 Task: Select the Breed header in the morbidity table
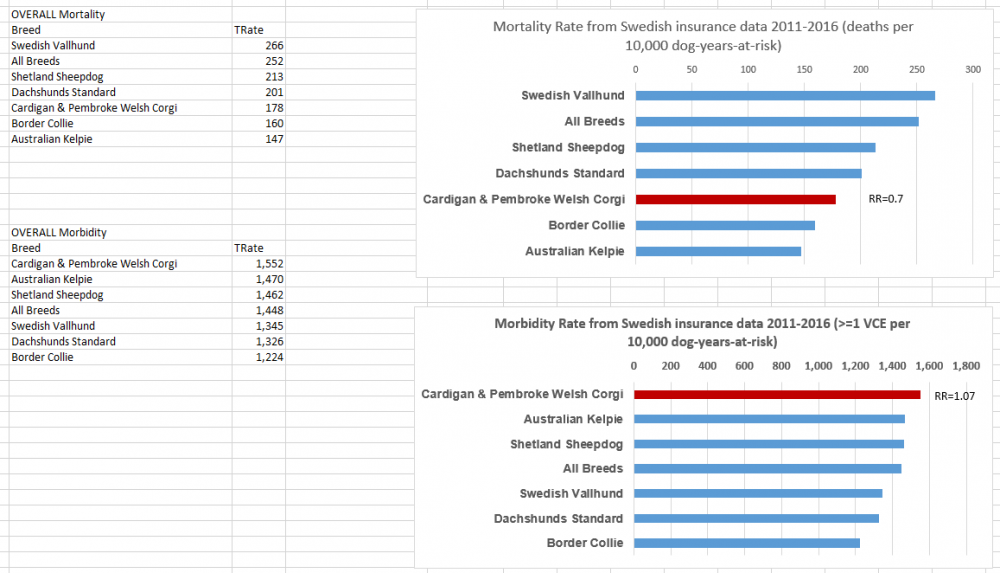[x=26, y=248]
